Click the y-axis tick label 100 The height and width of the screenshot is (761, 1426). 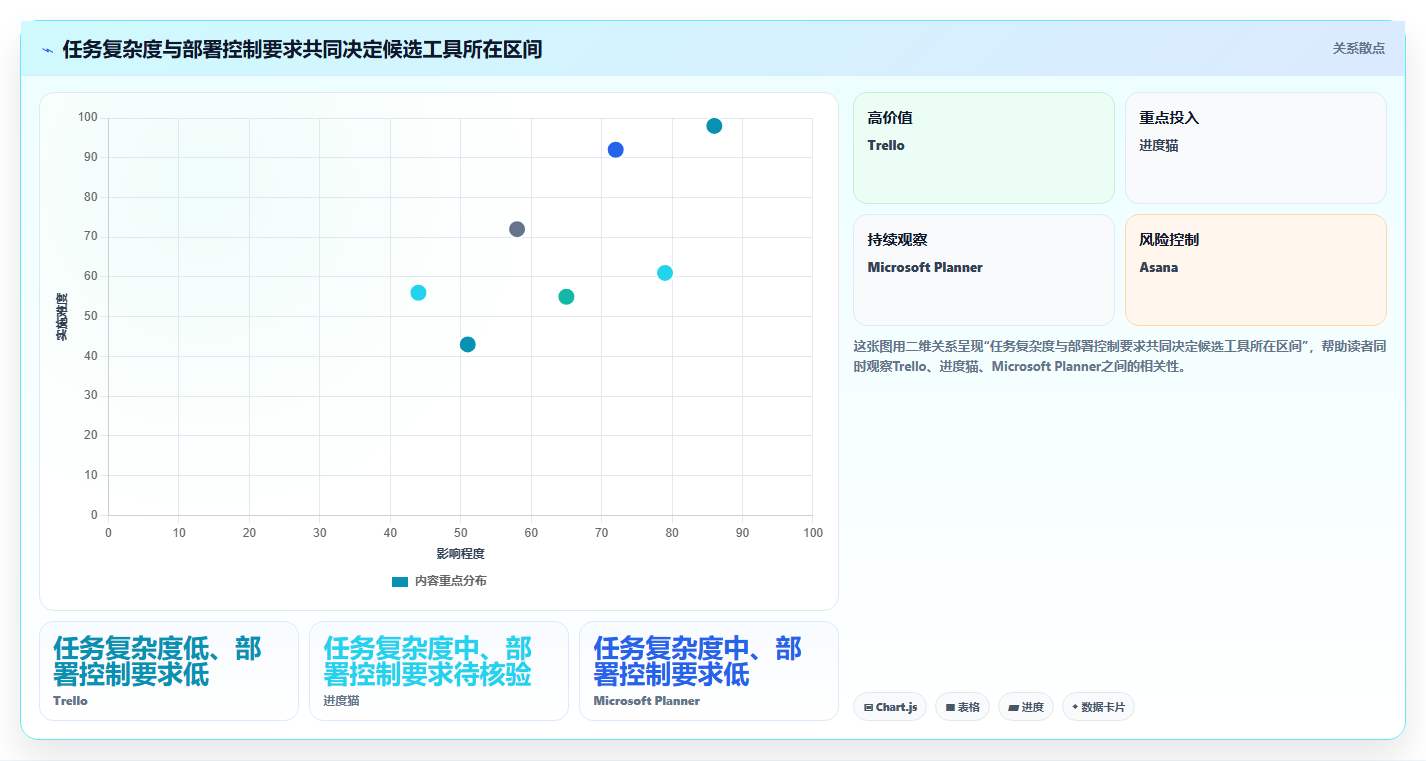point(88,118)
